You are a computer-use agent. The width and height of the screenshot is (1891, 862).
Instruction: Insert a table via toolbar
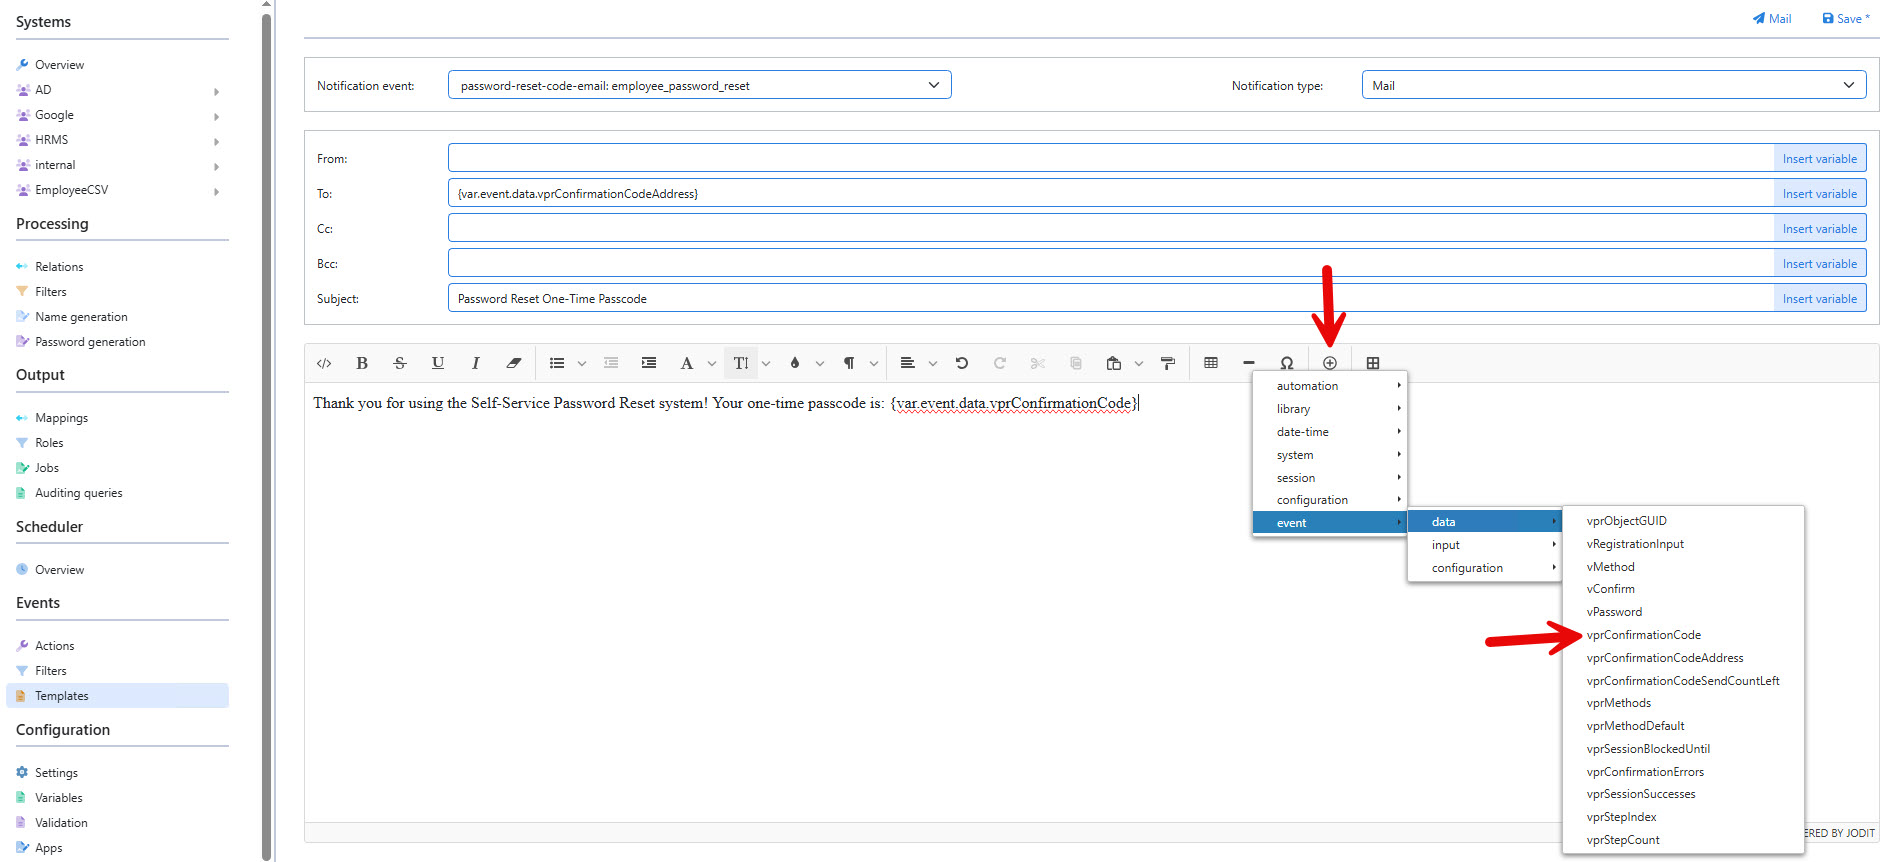point(1211,363)
